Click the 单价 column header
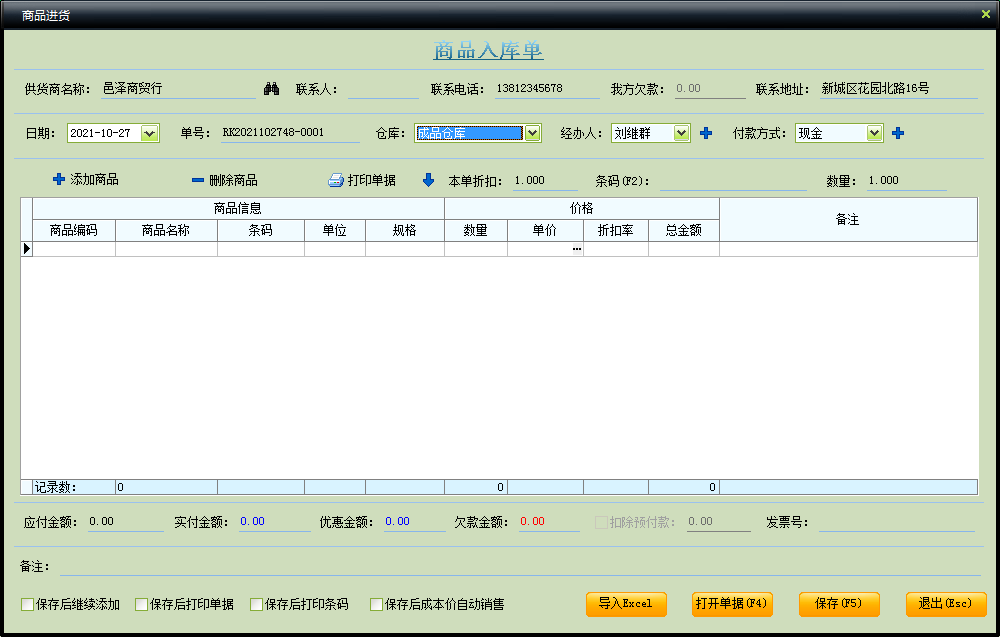 [545, 230]
